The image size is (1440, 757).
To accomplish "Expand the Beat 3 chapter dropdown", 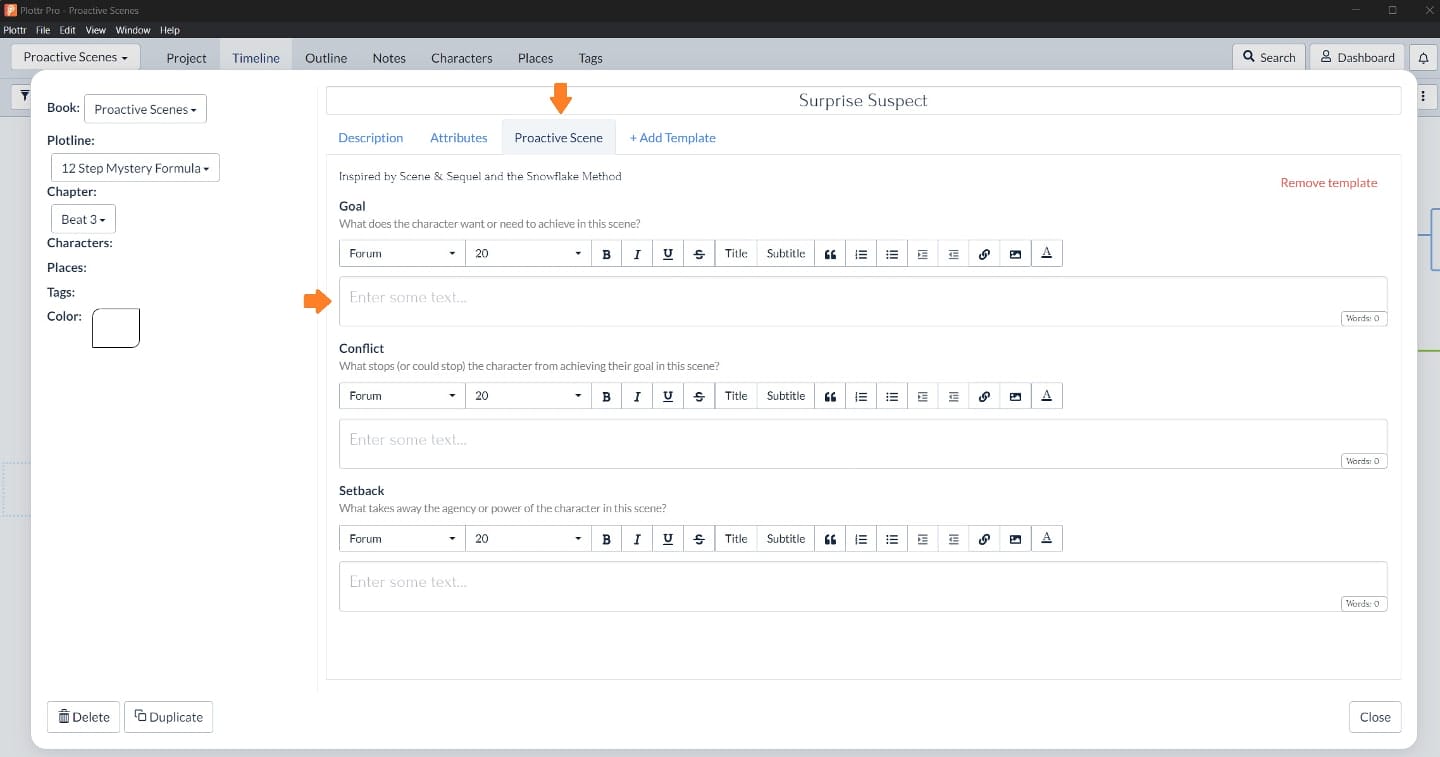I will [83, 219].
